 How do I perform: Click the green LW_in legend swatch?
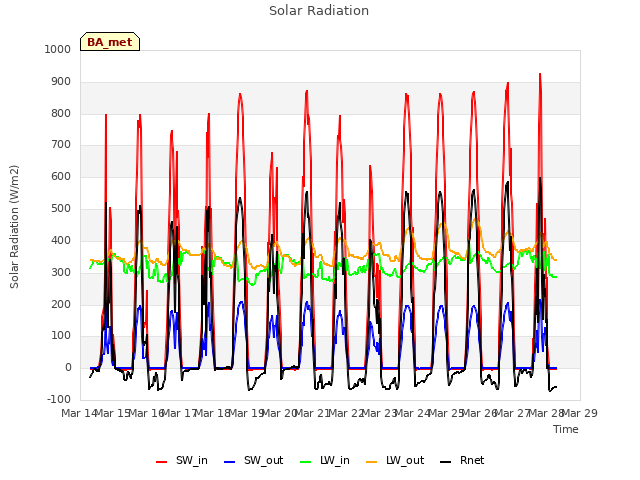coord(306,462)
